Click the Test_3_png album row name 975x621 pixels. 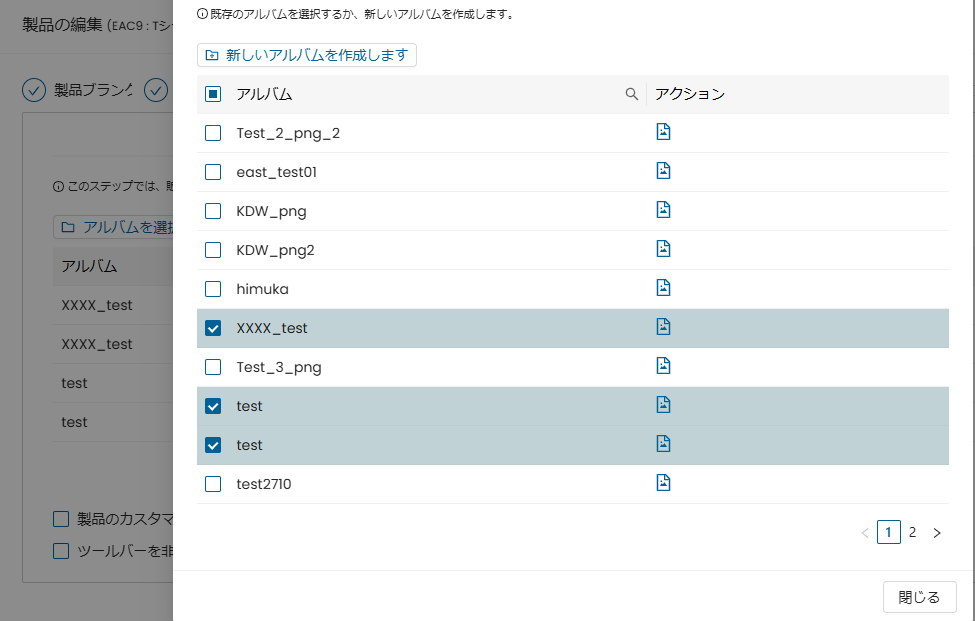(x=279, y=367)
